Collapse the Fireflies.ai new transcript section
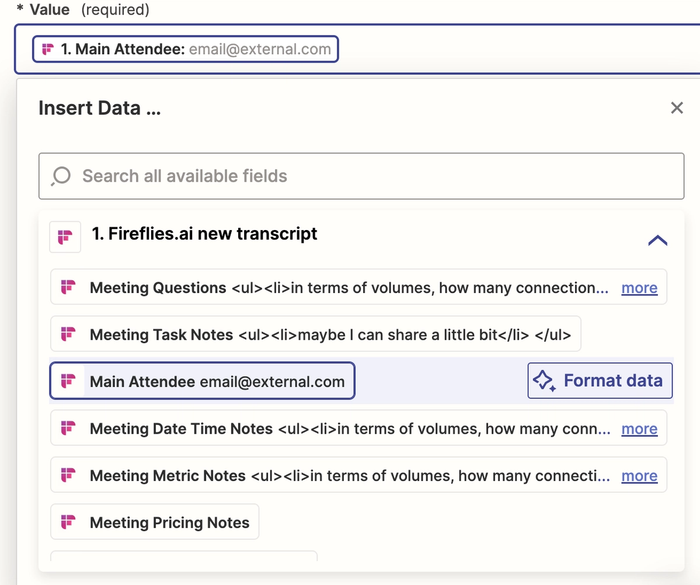The width and height of the screenshot is (700, 585). click(657, 241)
